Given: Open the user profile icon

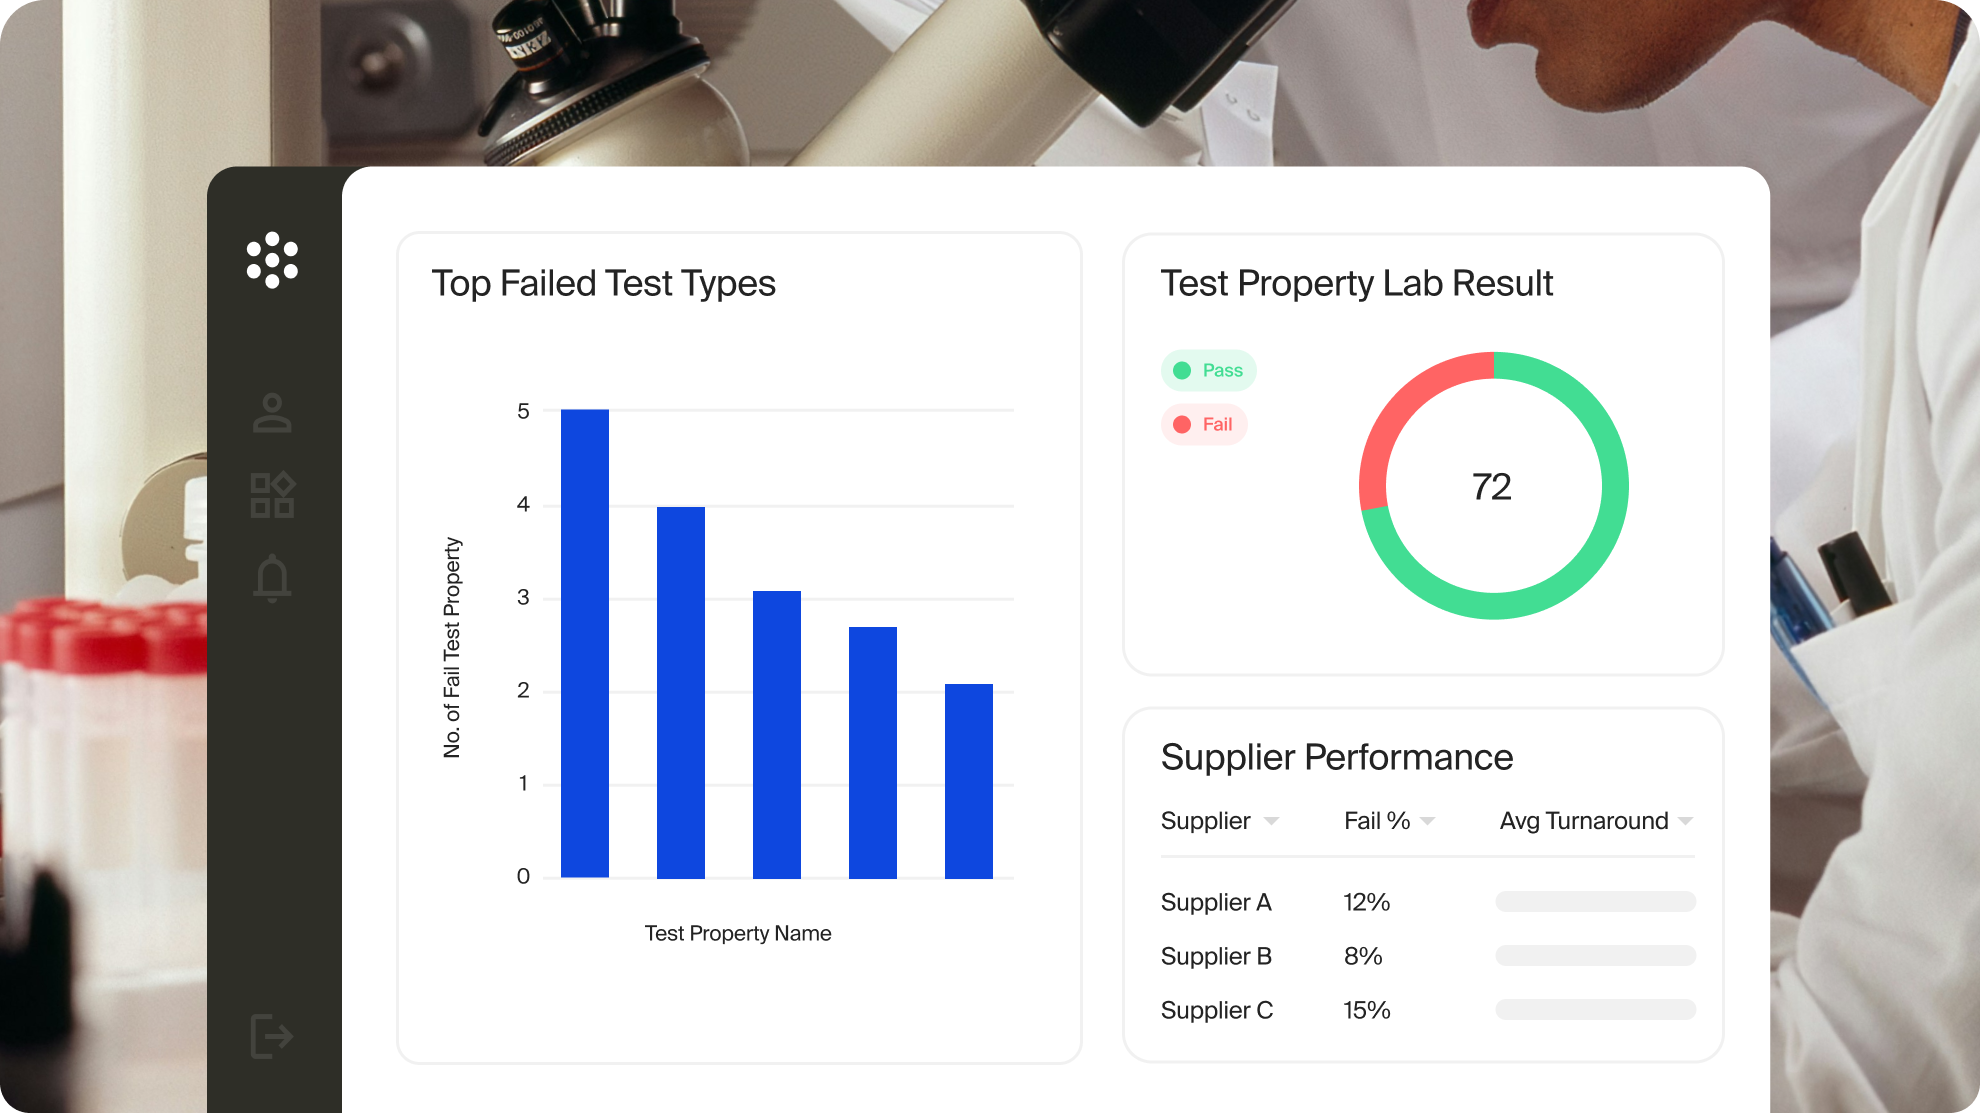Looking at the screenshot, I should click(x=272, y=413).
